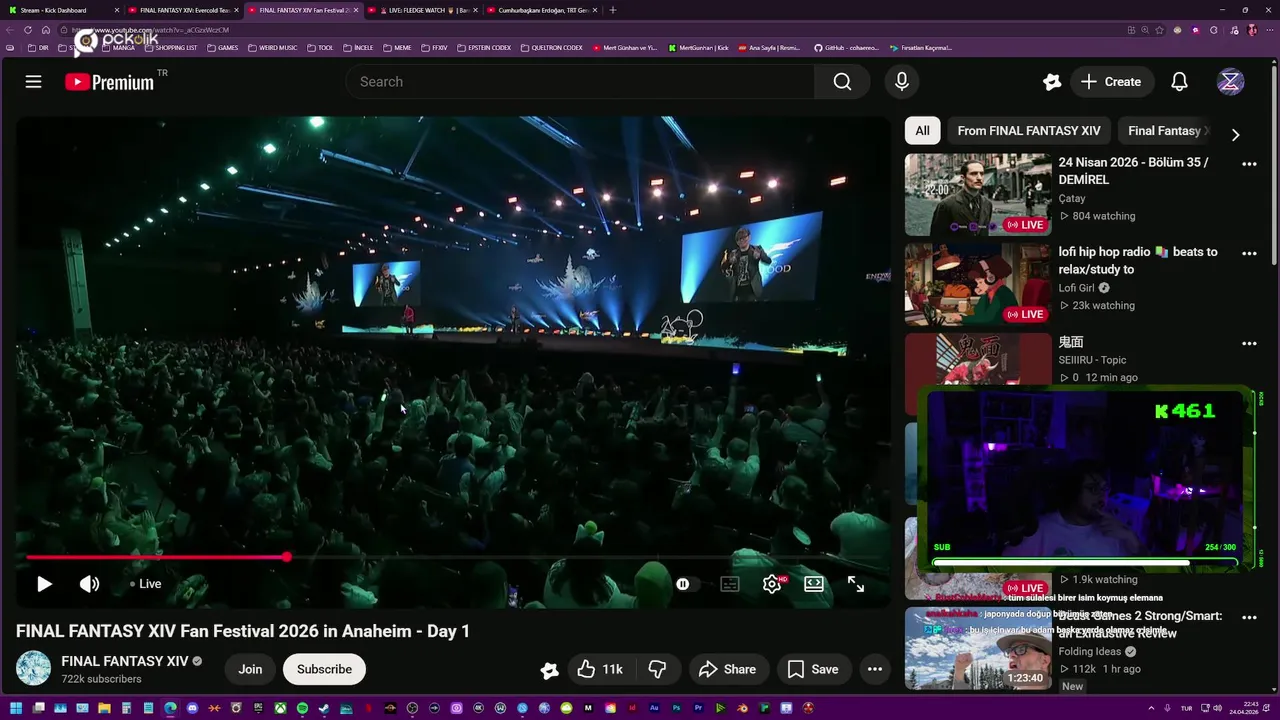Open the account avatar menu
1280x720 pixels.
(x=1230, y=82)
